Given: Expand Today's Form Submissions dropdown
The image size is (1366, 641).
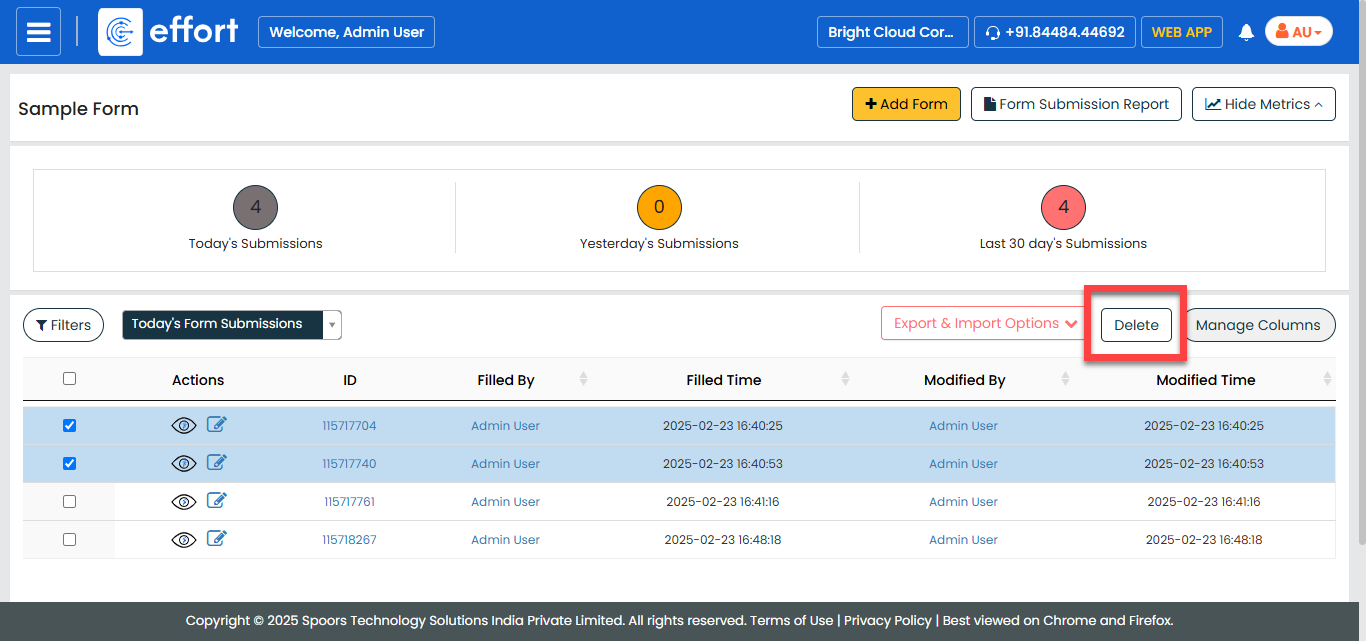Looking at the screenshot, I should pyautogui.click(x=332, y=325).
